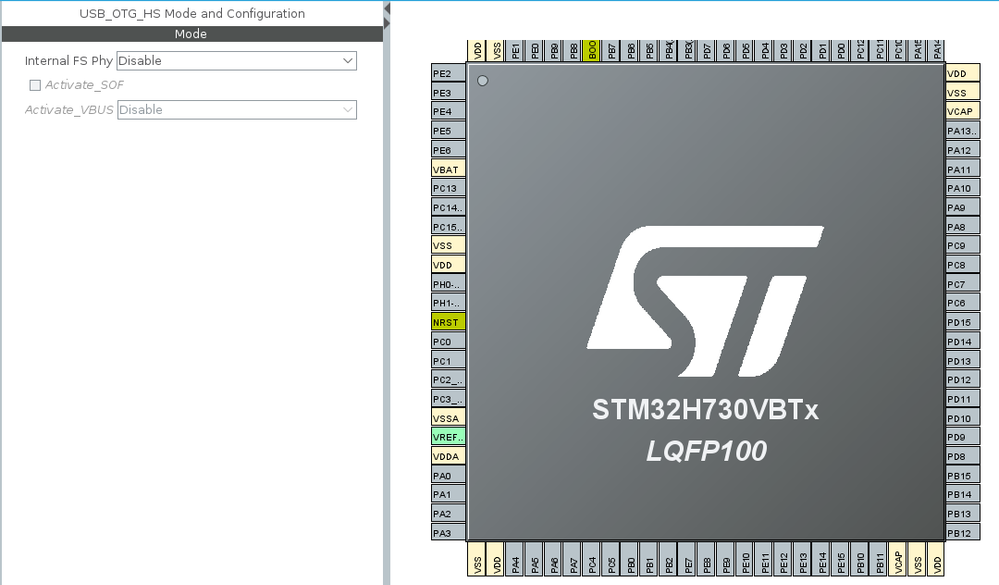Select pin PA10
999x585 pixels.
(963, 188)
